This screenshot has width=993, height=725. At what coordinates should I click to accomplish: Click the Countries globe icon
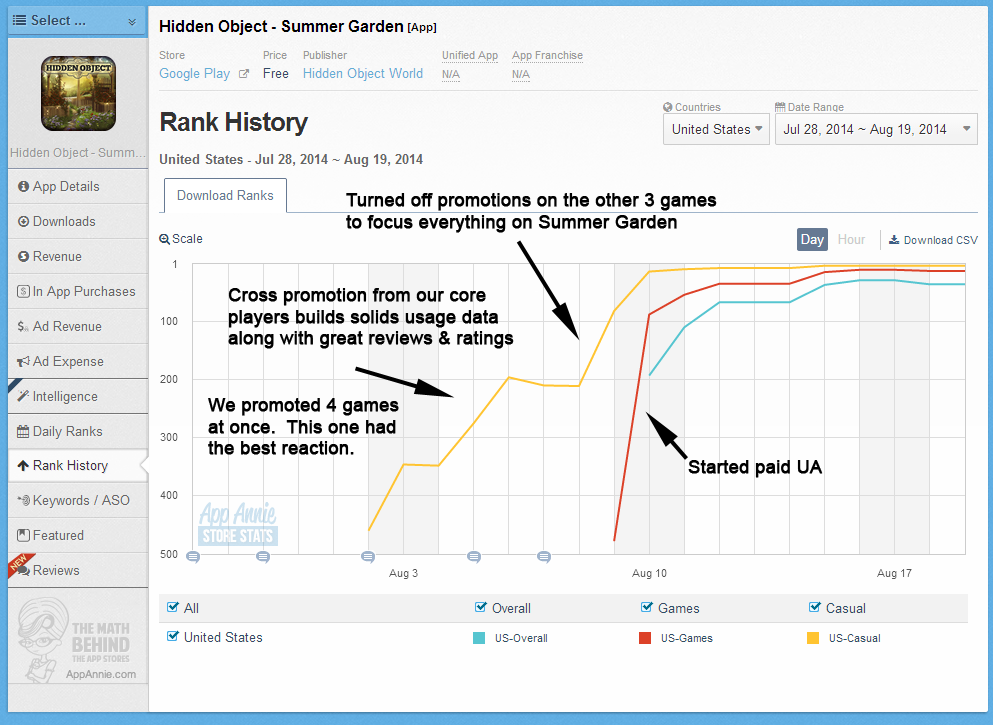pos(667,107)
